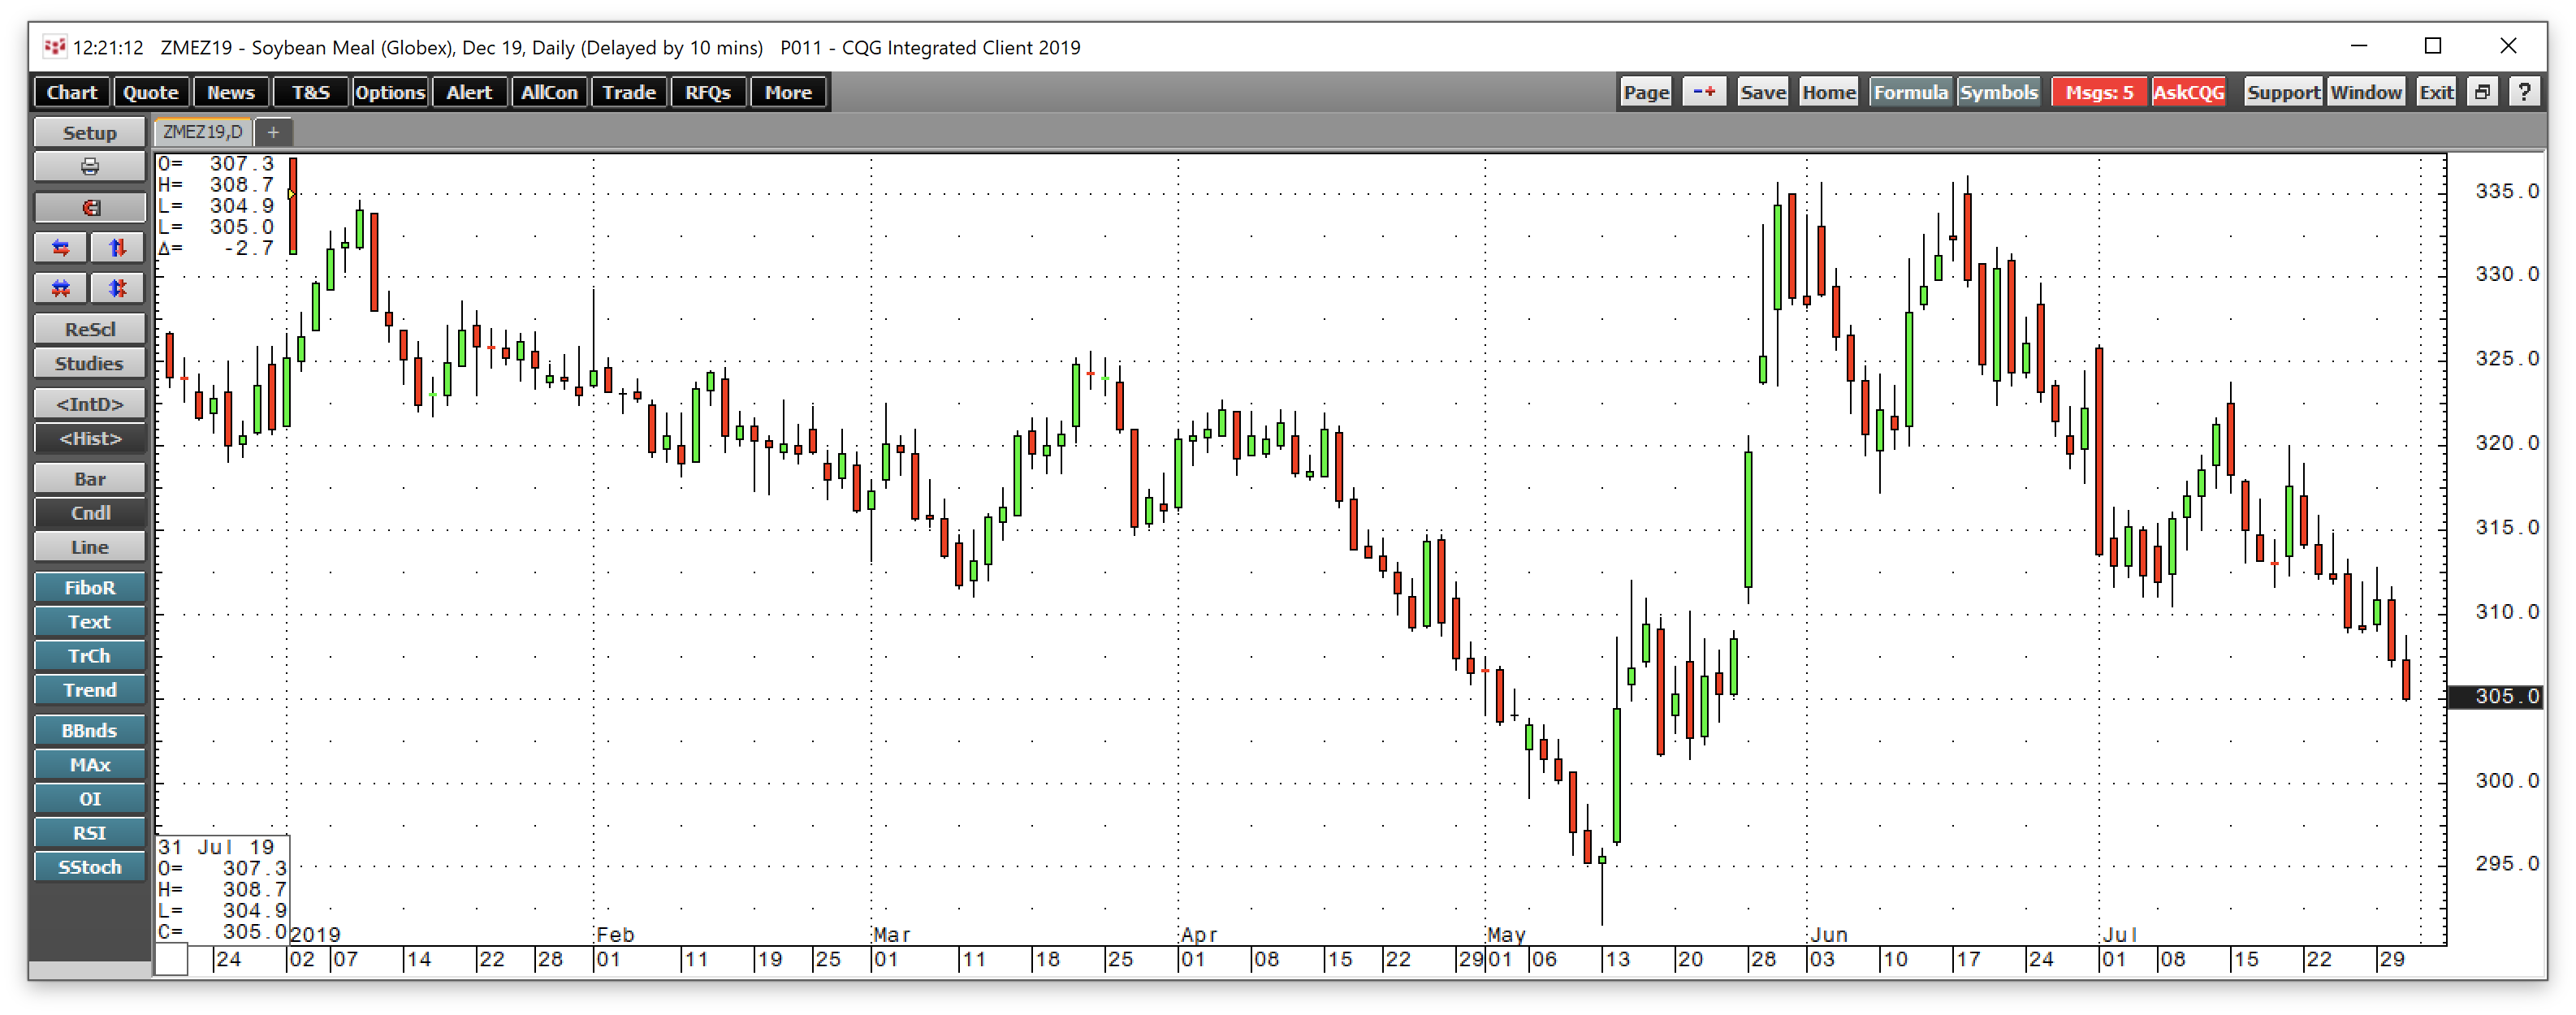Click the horizontal compress arrows icon
This screenshot has width=2576, height=1015.
coord(61,289)
